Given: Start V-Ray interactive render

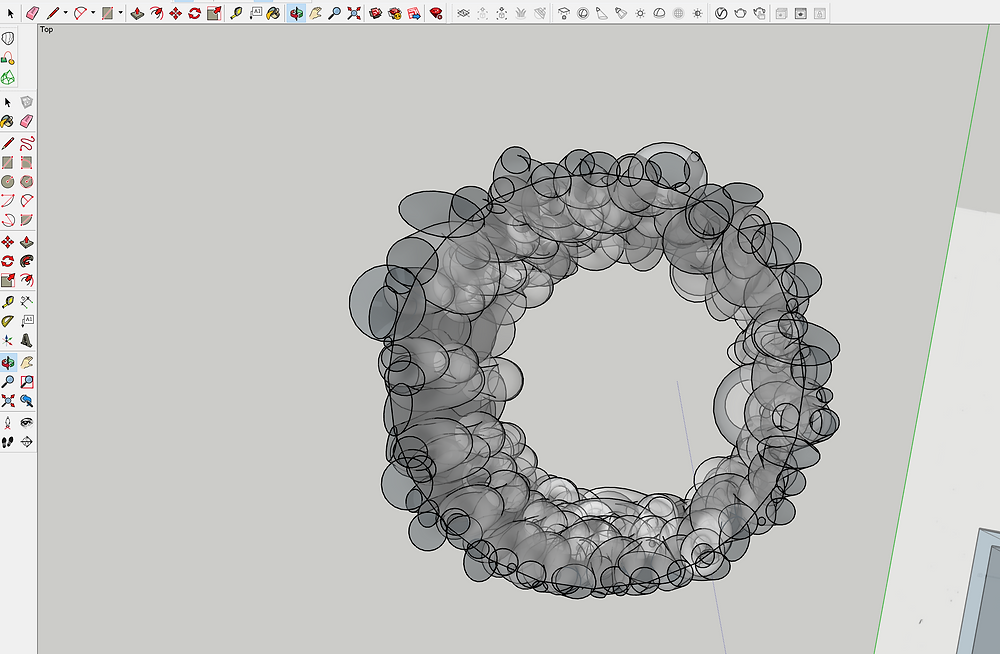Looking at the screenshot, I should click(x=760, y=13).
